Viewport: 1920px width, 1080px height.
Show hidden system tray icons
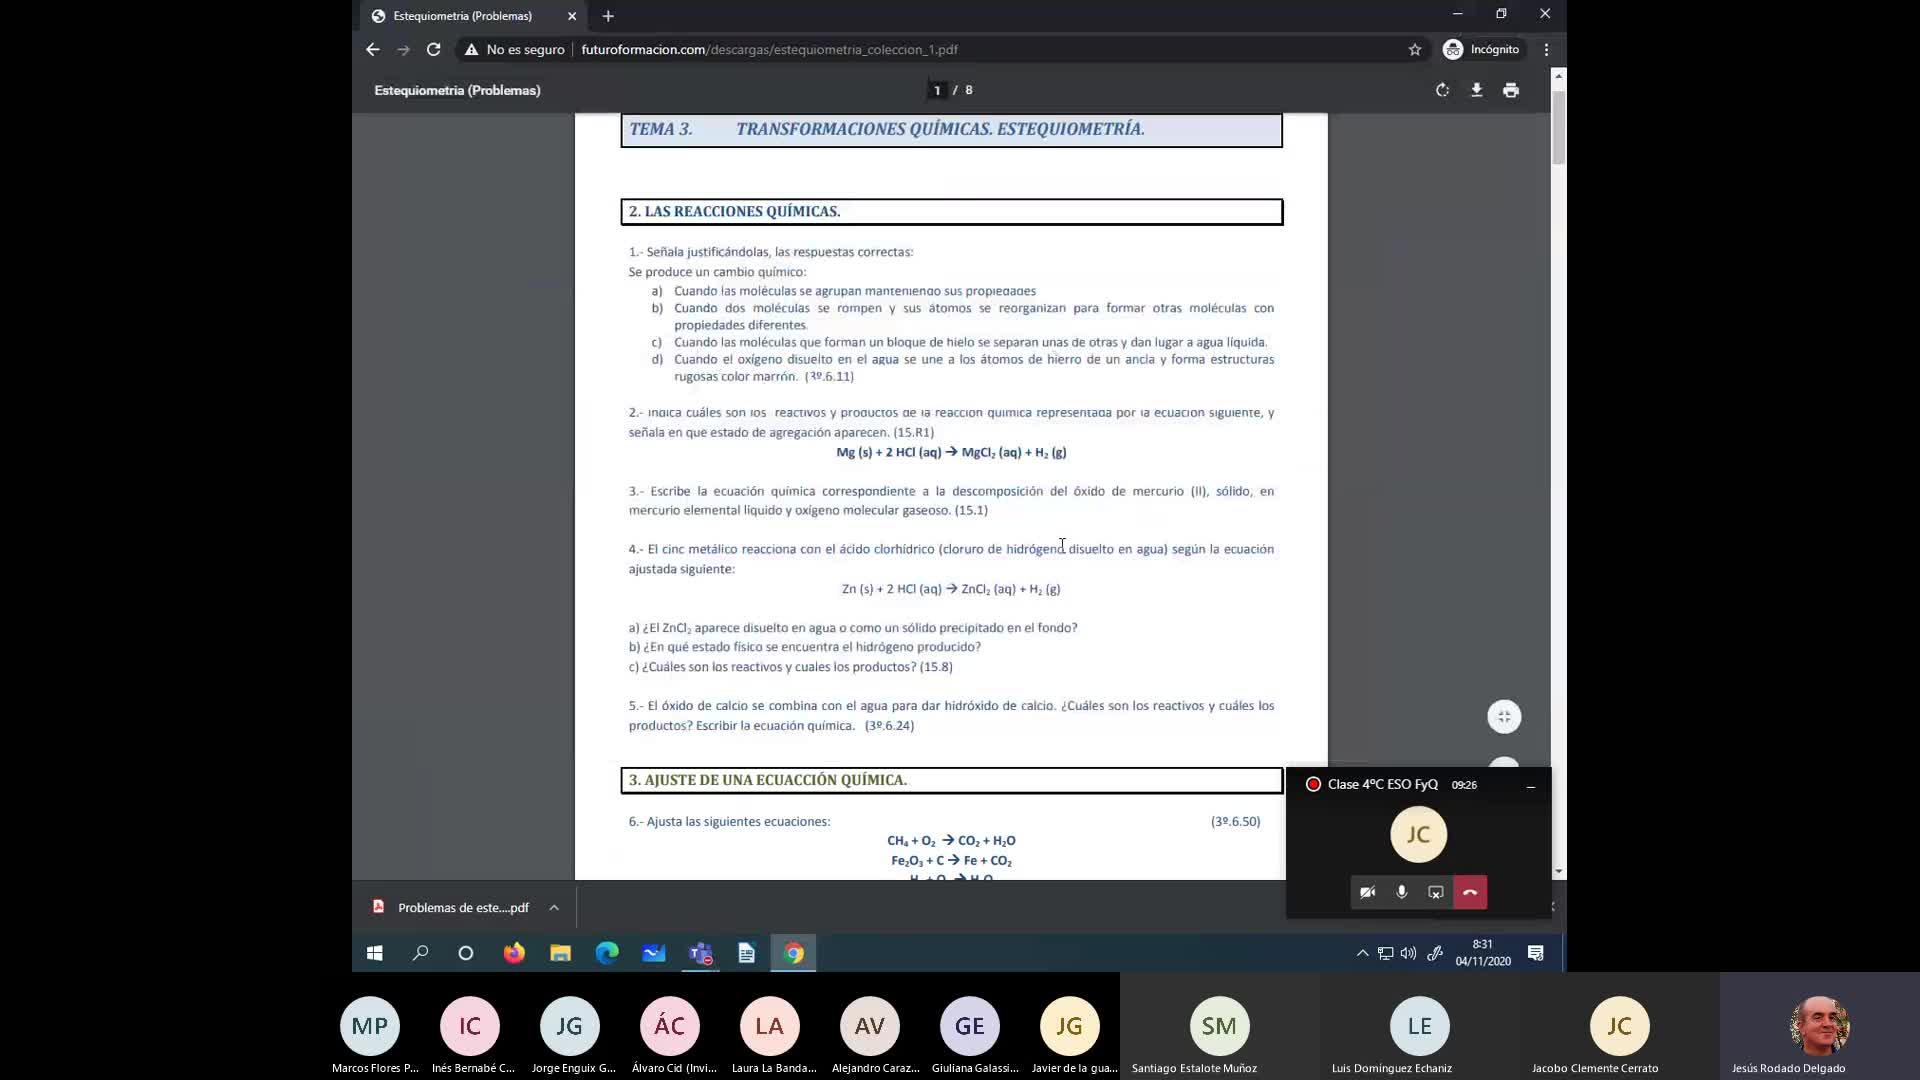pos(1362,953)
